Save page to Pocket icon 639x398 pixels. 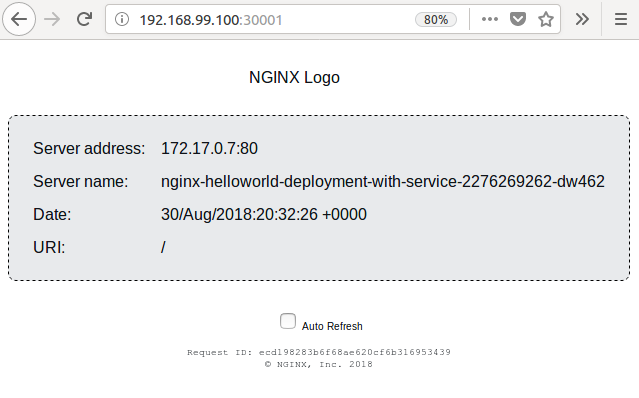pyautogui.click(x=518, y=19)
